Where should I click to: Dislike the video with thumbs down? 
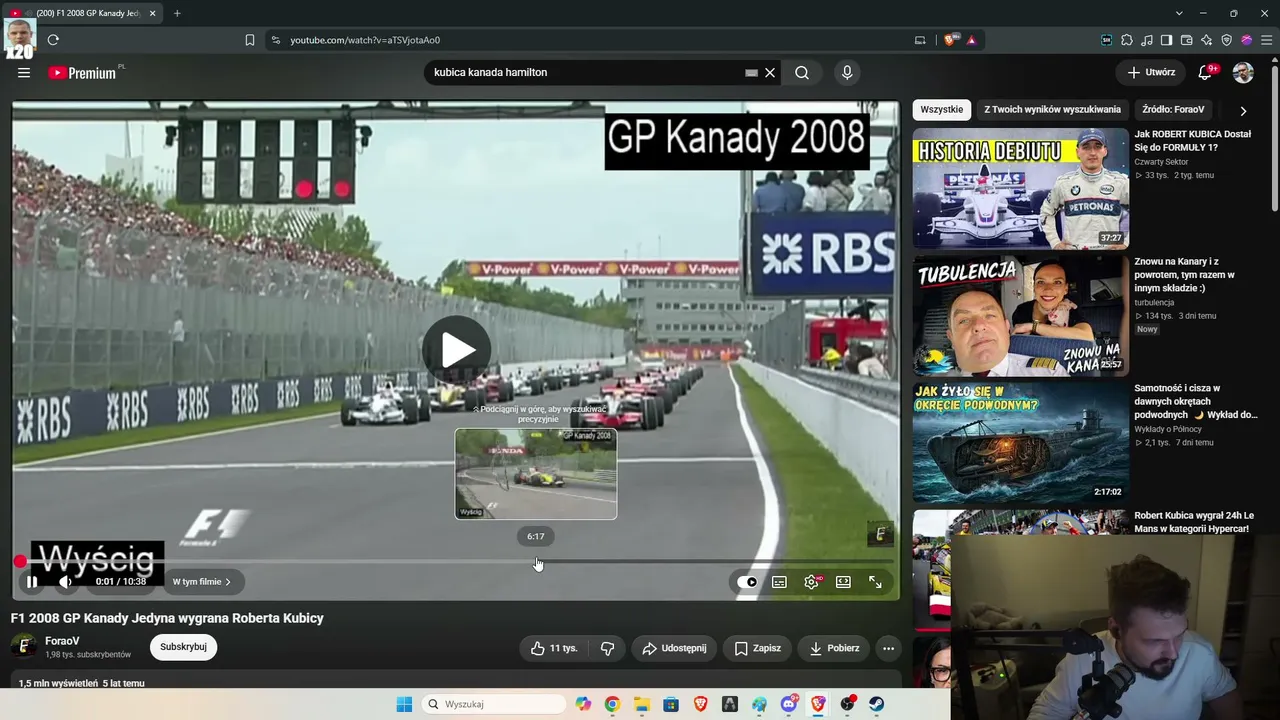(607, 648)
